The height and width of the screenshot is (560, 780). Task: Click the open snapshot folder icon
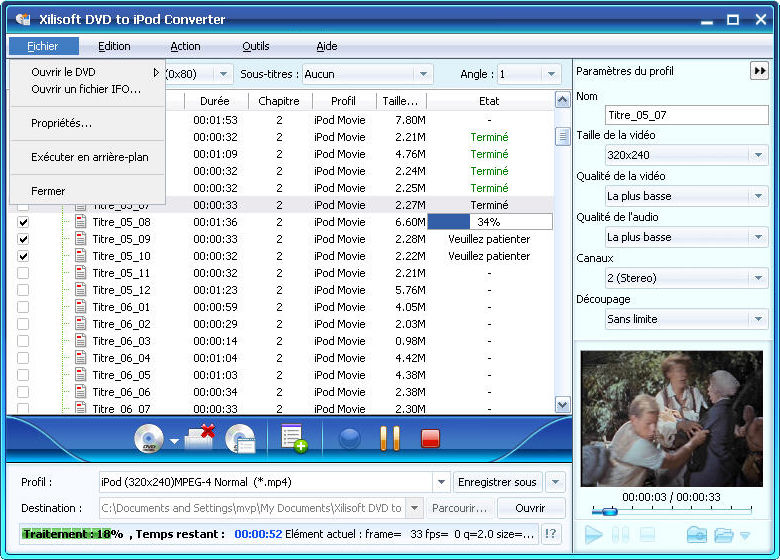[724, 535]
